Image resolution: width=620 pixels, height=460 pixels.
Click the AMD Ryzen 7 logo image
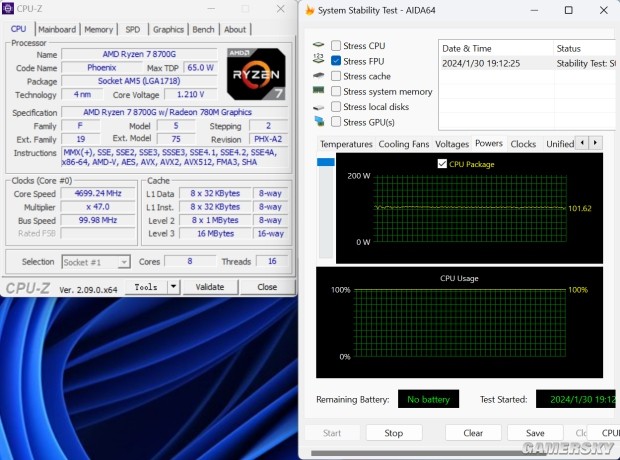(256, 74)
